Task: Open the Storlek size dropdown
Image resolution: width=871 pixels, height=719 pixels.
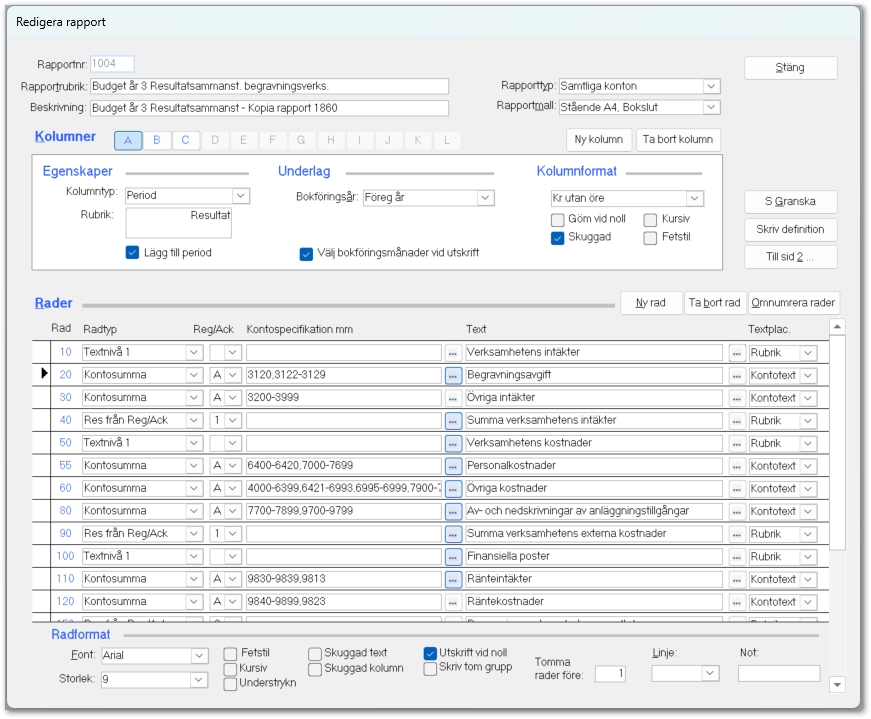Action: tap(199, 680)
